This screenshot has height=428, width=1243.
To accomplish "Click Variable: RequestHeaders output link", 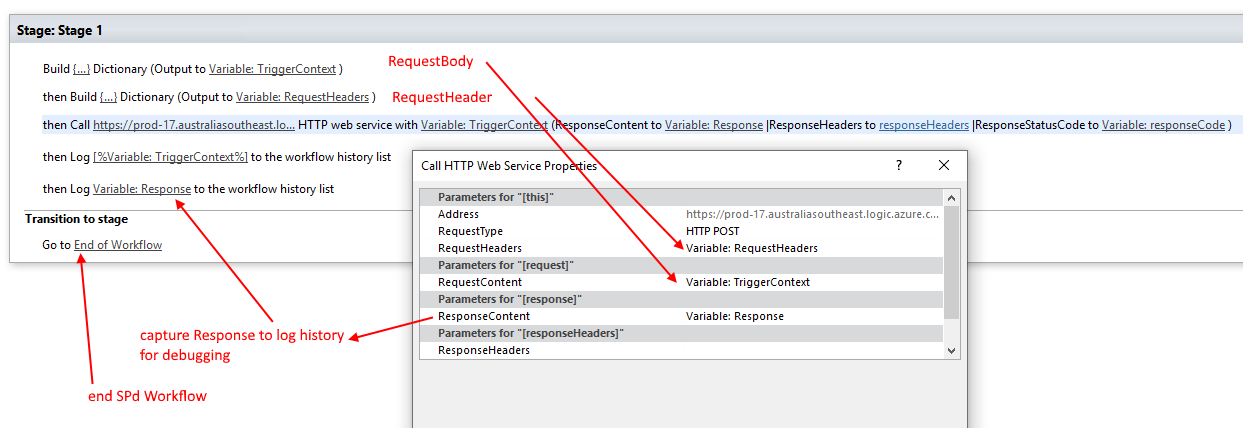I will point(303,97).
